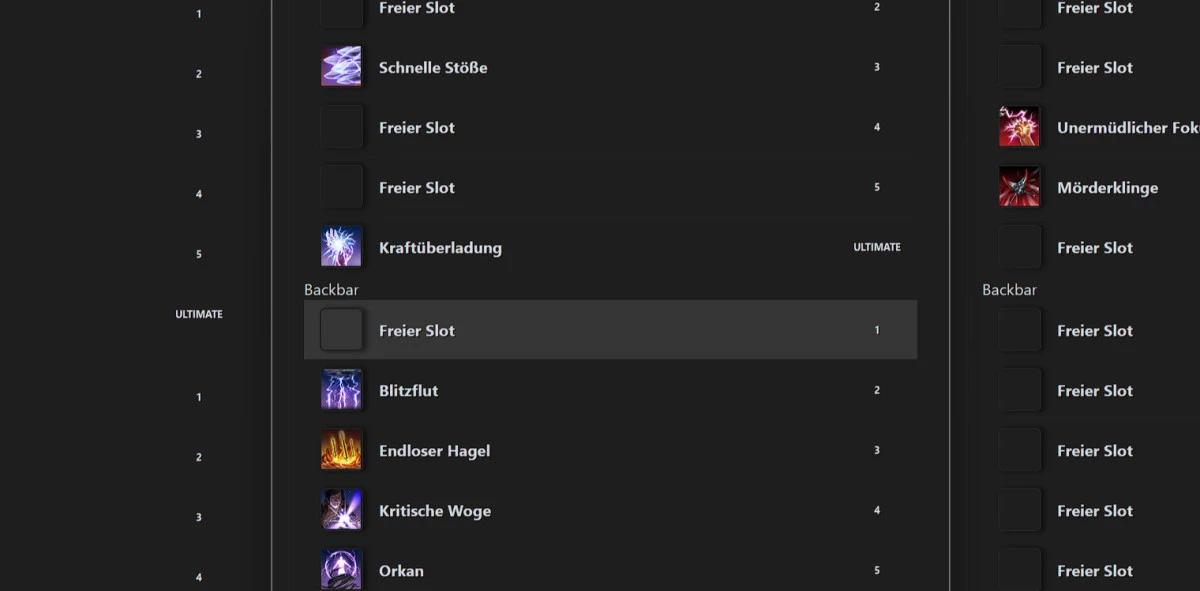This screenshot has height=591, width=1200.
Task: Click the Mörderklinge skill label
Action: click(1107, 188)
